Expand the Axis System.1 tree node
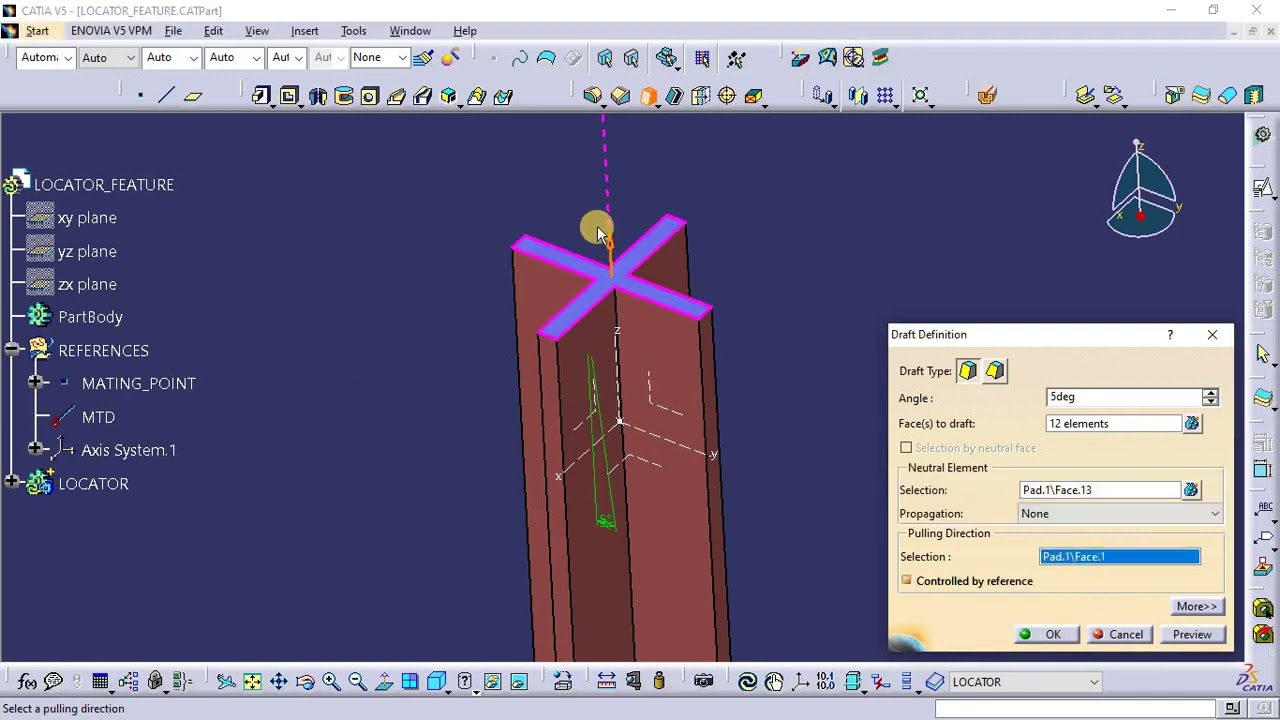The image size is (1280, 720). [x=36, y=450]
